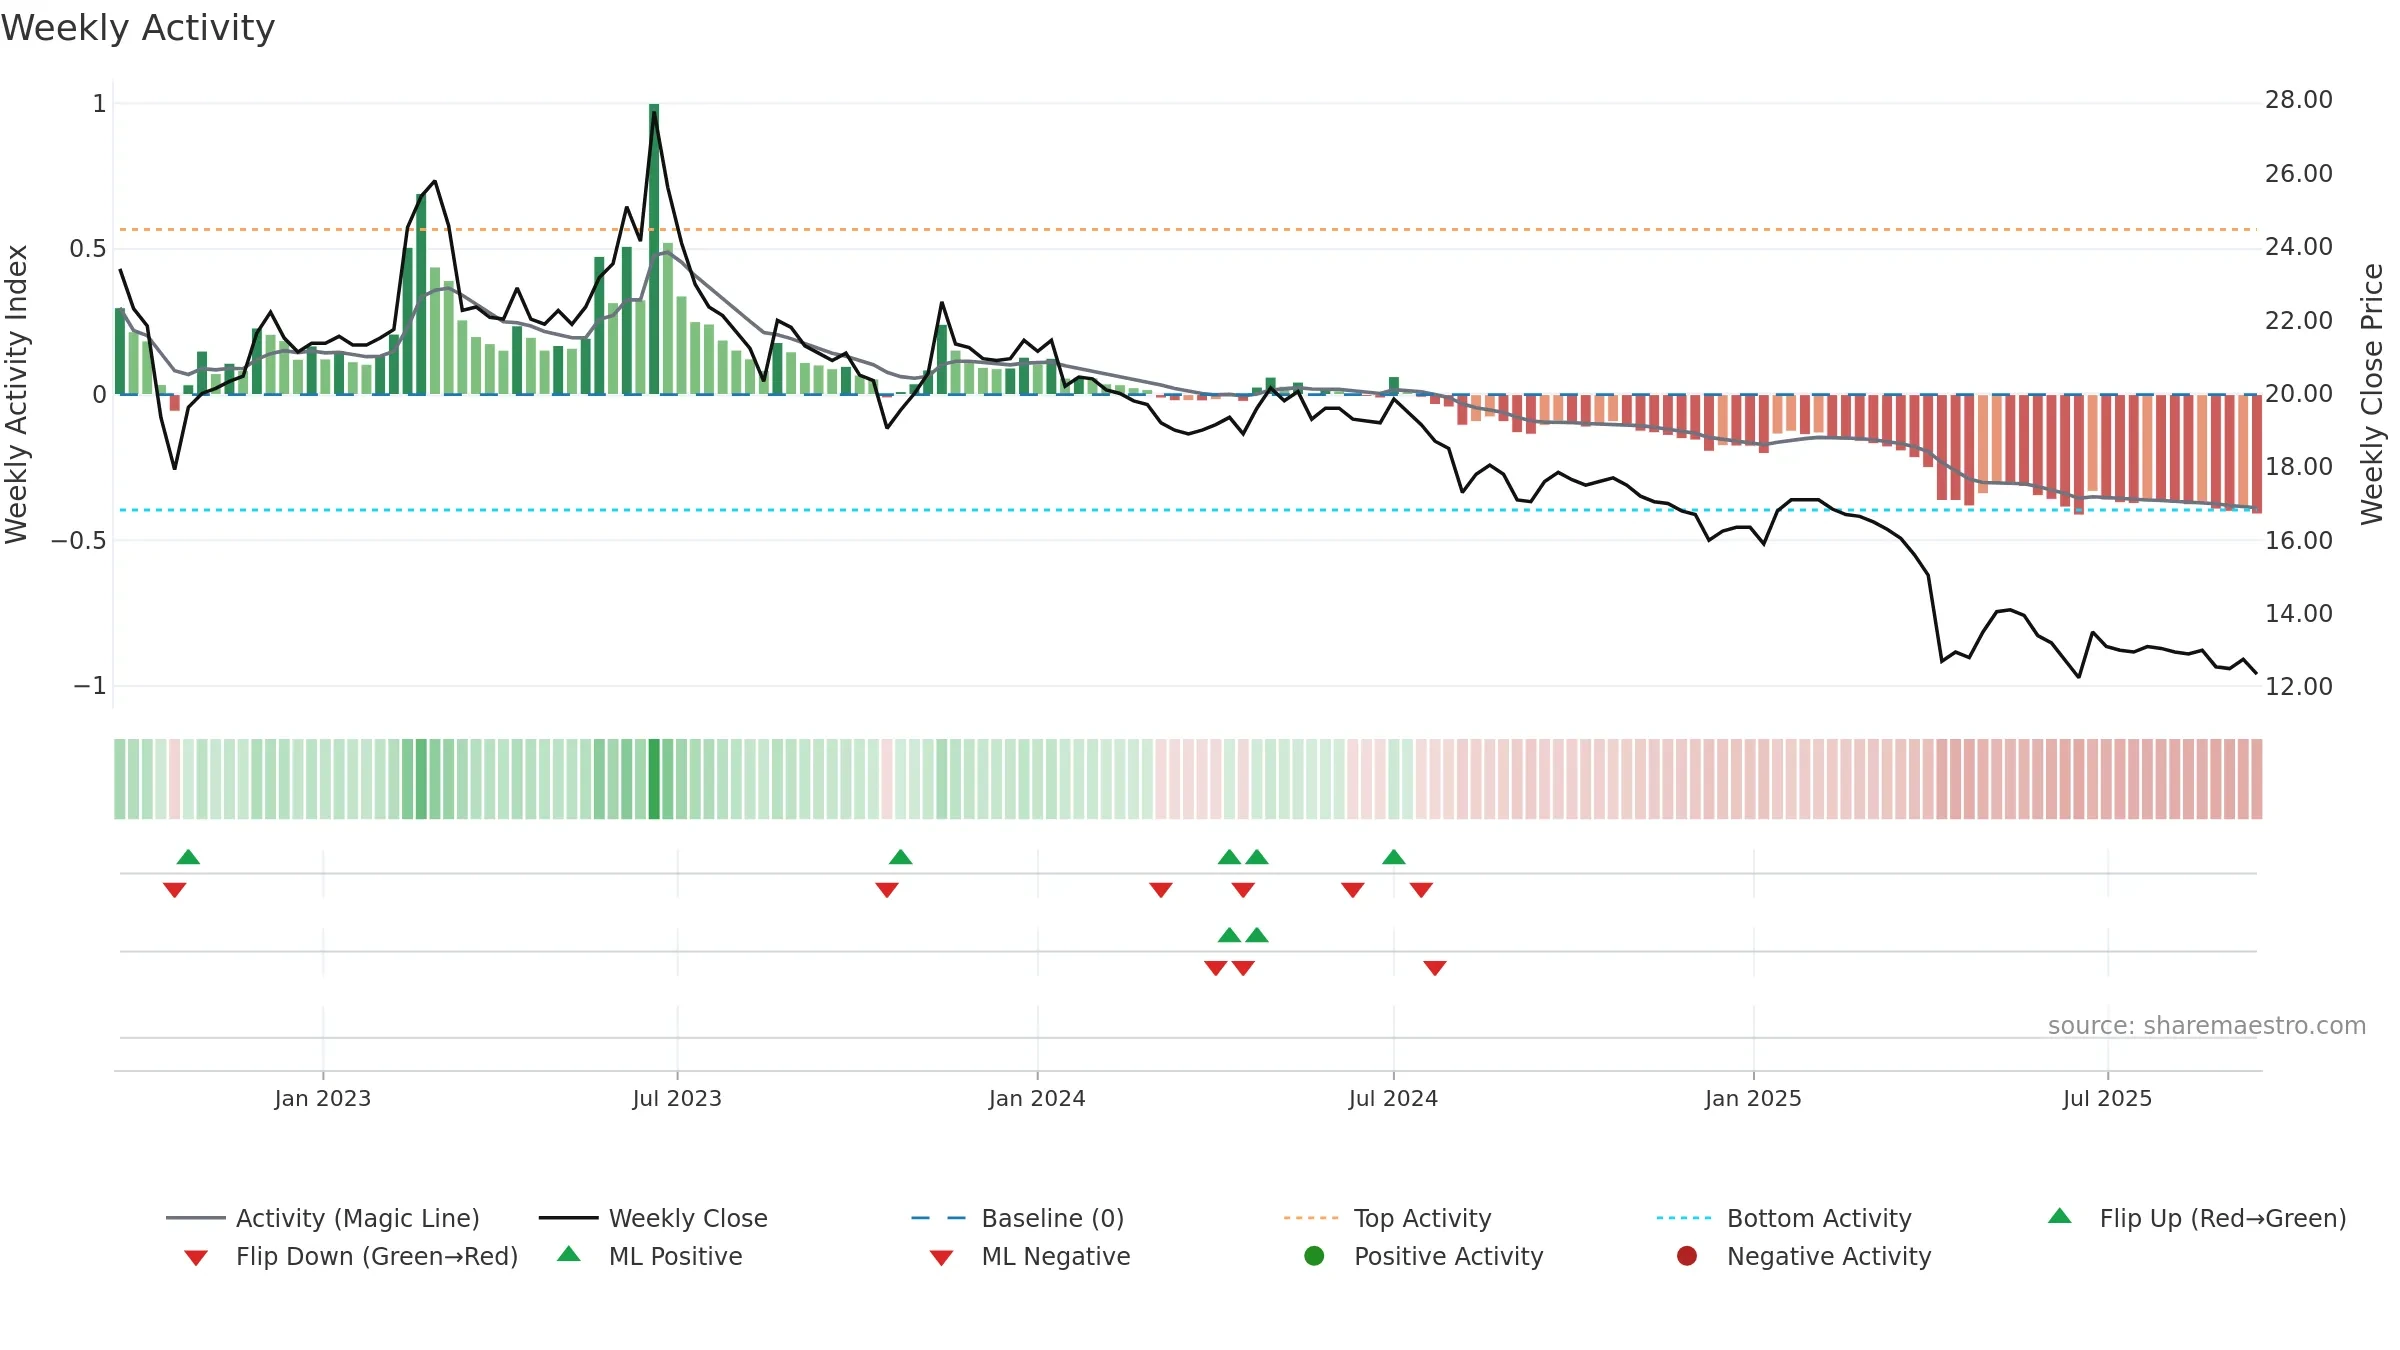Click the Flip Down (Green→Red) legend triangle

tap(196, 1258)
